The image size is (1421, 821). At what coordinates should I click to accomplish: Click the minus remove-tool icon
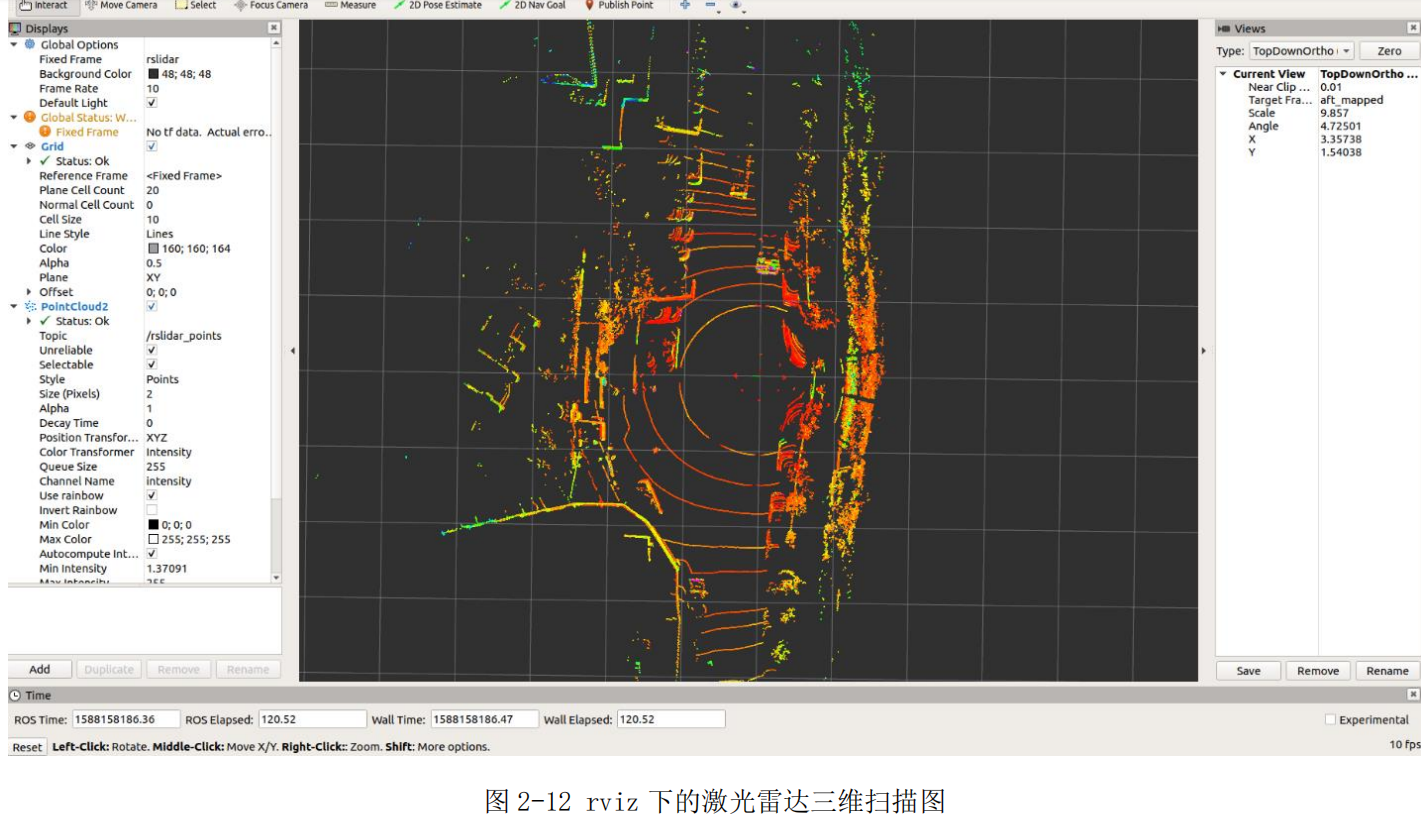point(710,5)
